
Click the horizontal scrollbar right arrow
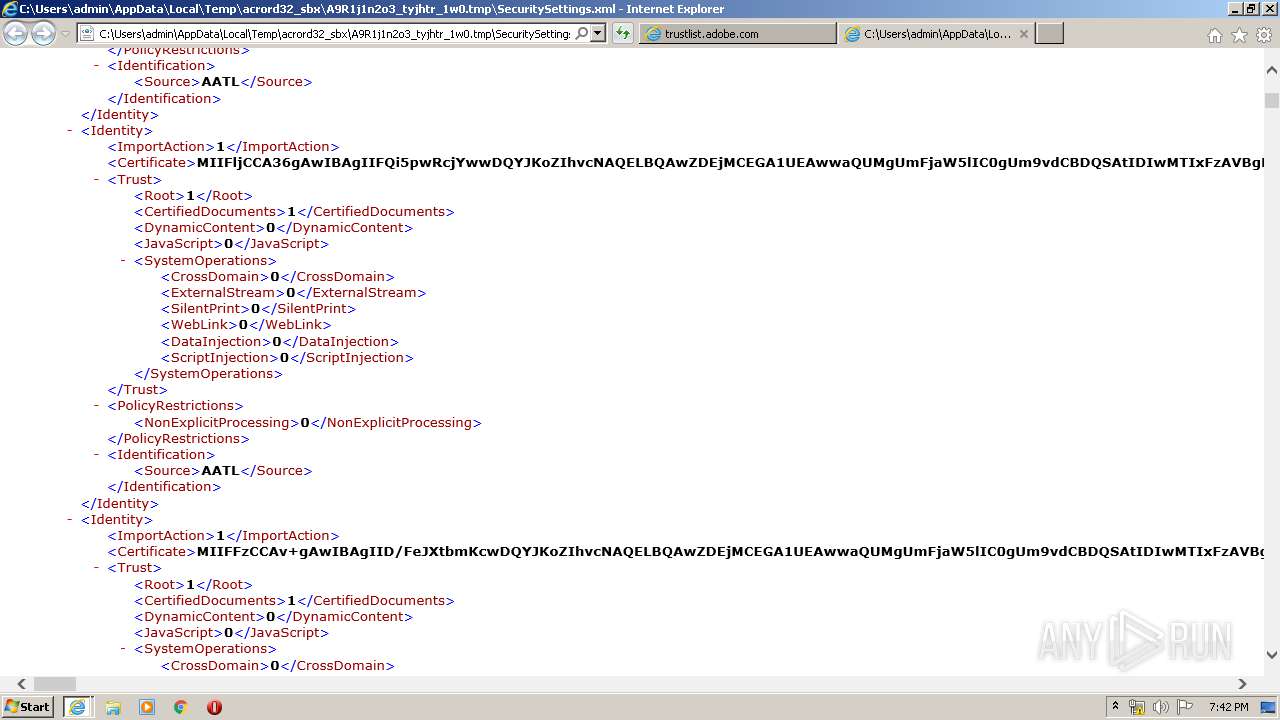[x=1242, y=684]
